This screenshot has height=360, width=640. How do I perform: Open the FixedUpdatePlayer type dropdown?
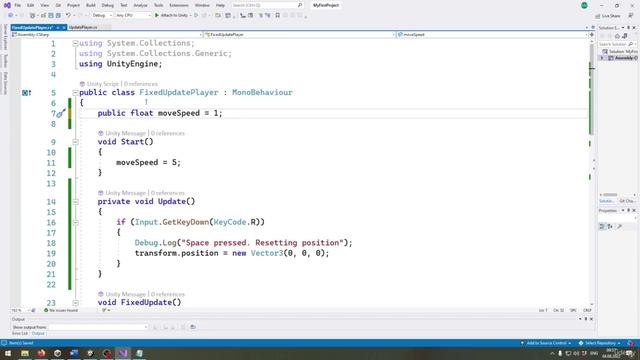(300, 35)
